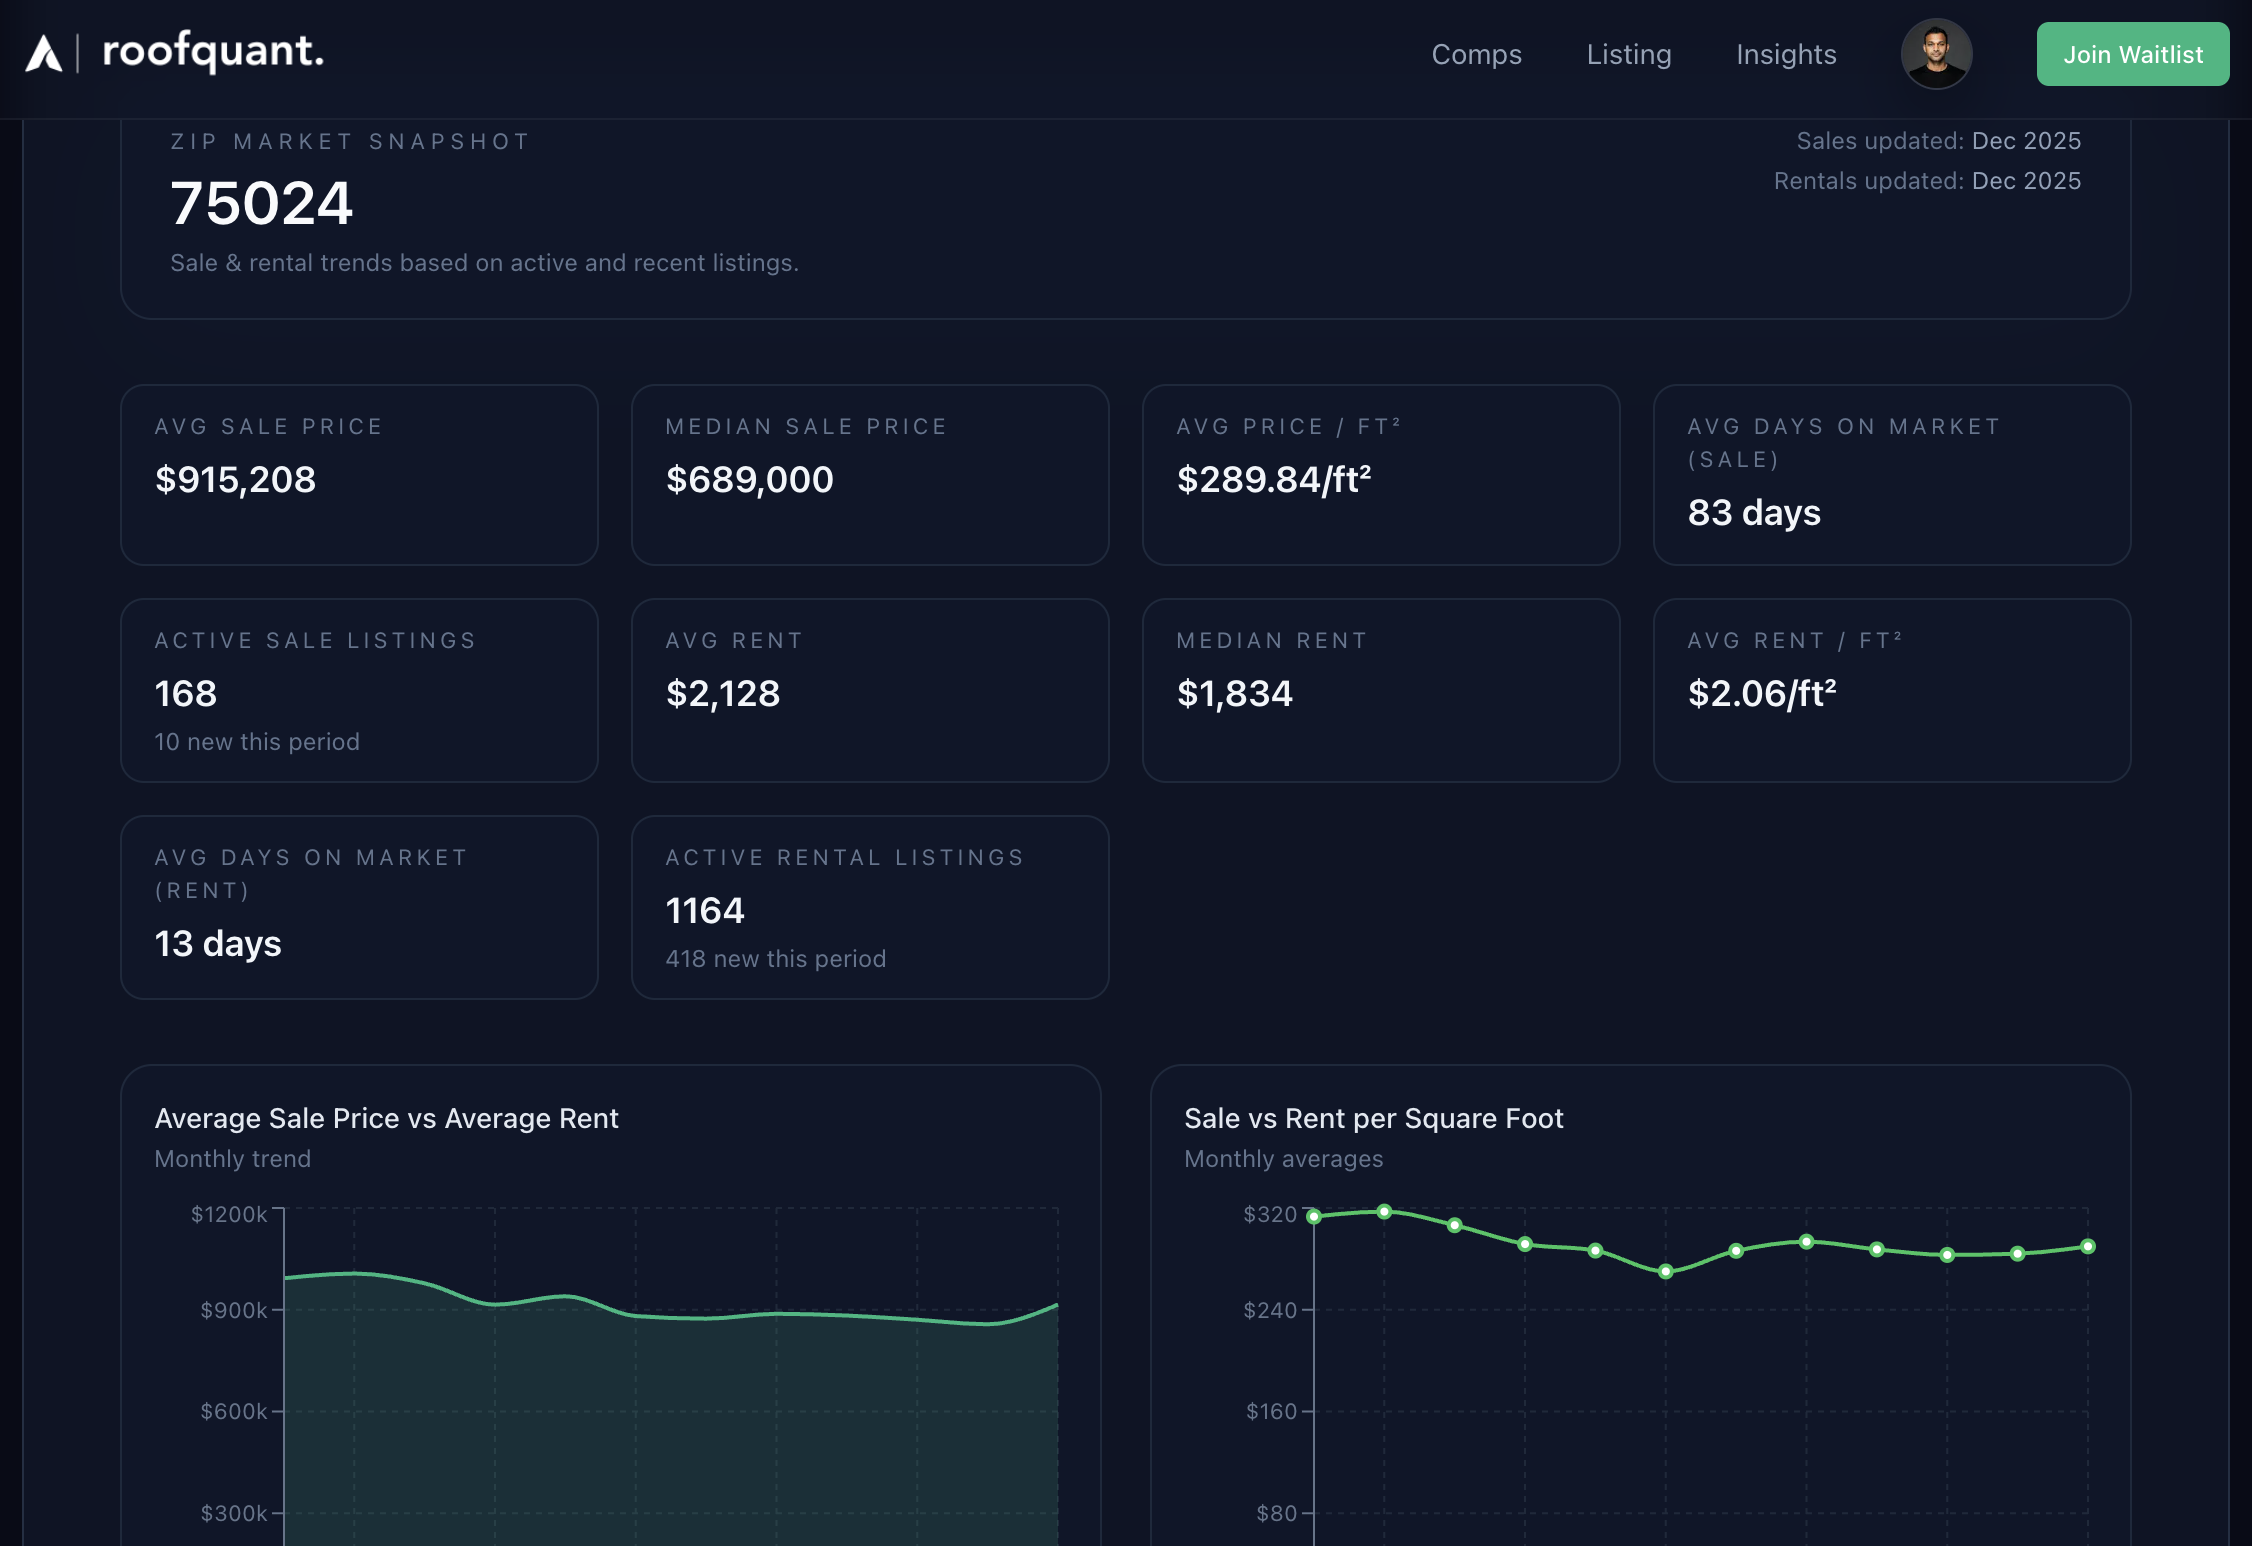Select the Avg Rent / Ft² card
2252x1546 pixels.
[x=1892, y=690]
